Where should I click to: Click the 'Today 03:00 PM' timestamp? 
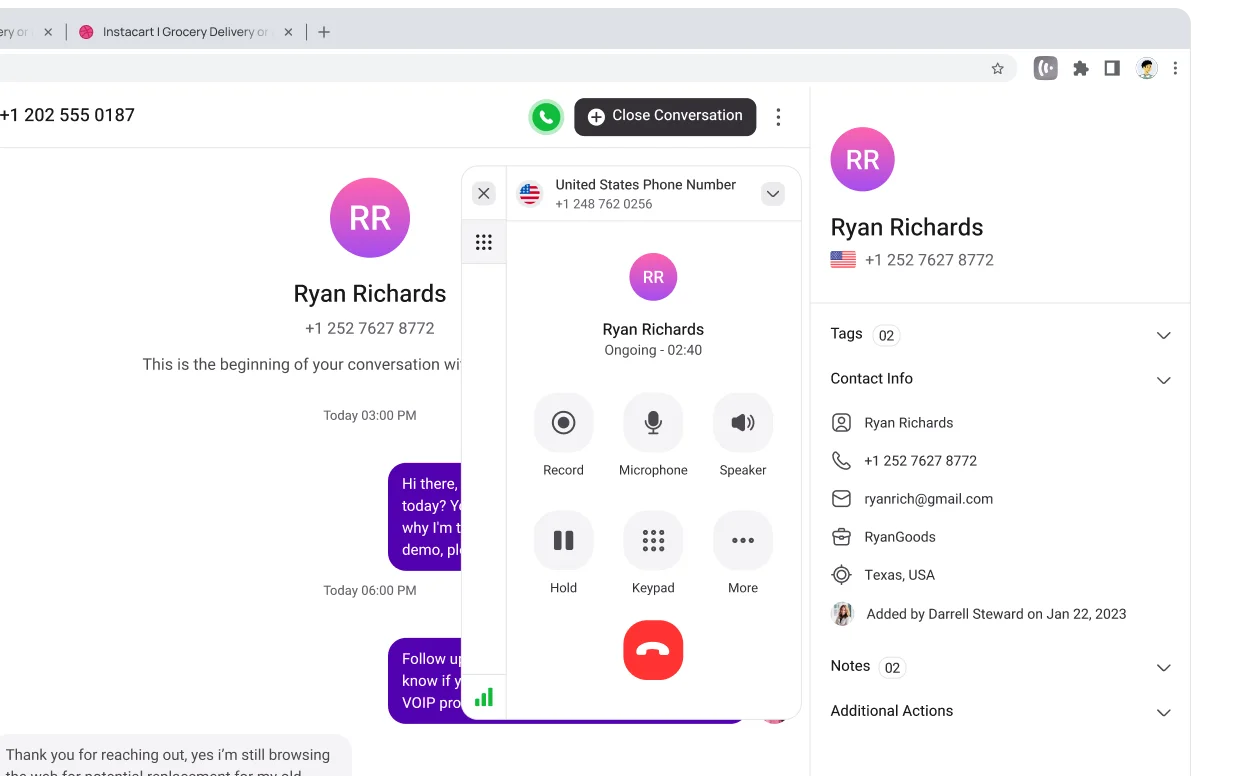(x=370, y=415)
